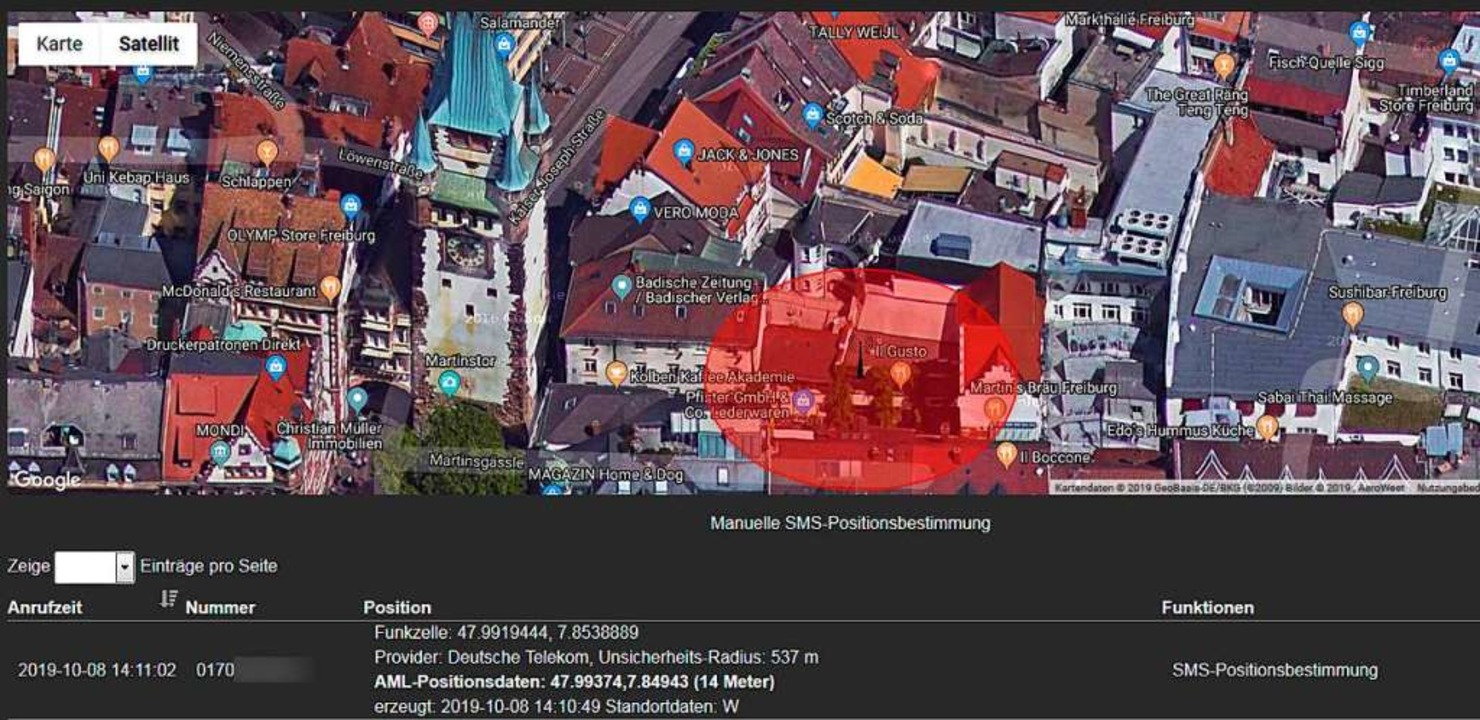Switch map to Karte view
The image size is (1480, 720).
click(x=59, y=44)
